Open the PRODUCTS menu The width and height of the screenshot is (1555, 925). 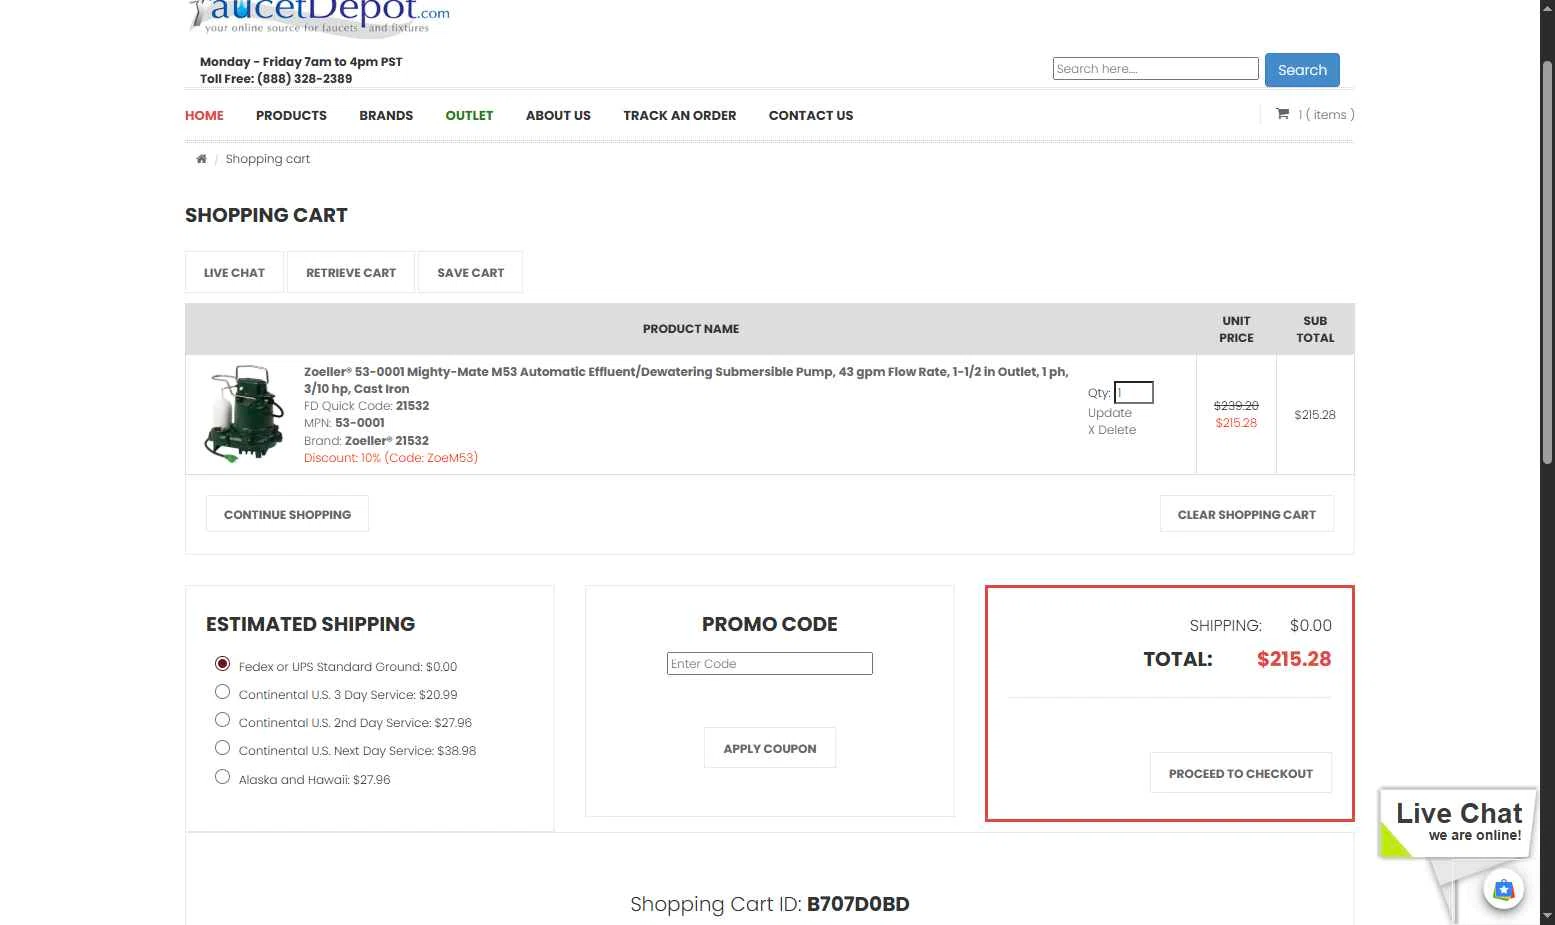click(291, 115)
